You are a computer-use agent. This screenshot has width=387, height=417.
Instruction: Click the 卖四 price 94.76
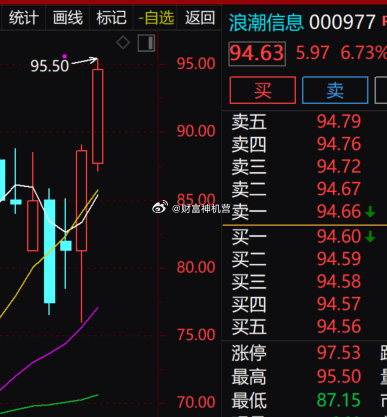[x=339, y=144]
